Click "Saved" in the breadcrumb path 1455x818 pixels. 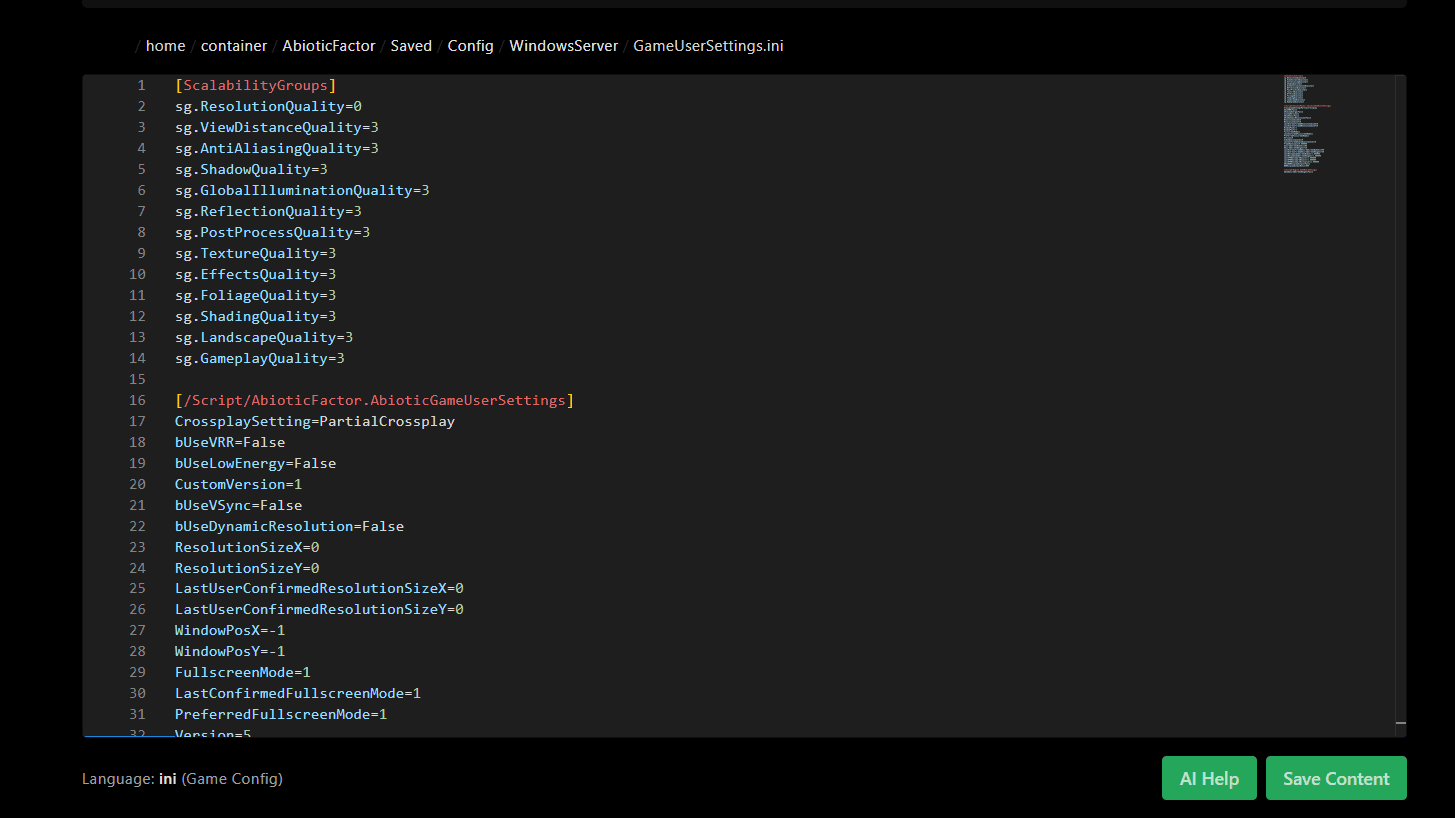coord(411,45)
